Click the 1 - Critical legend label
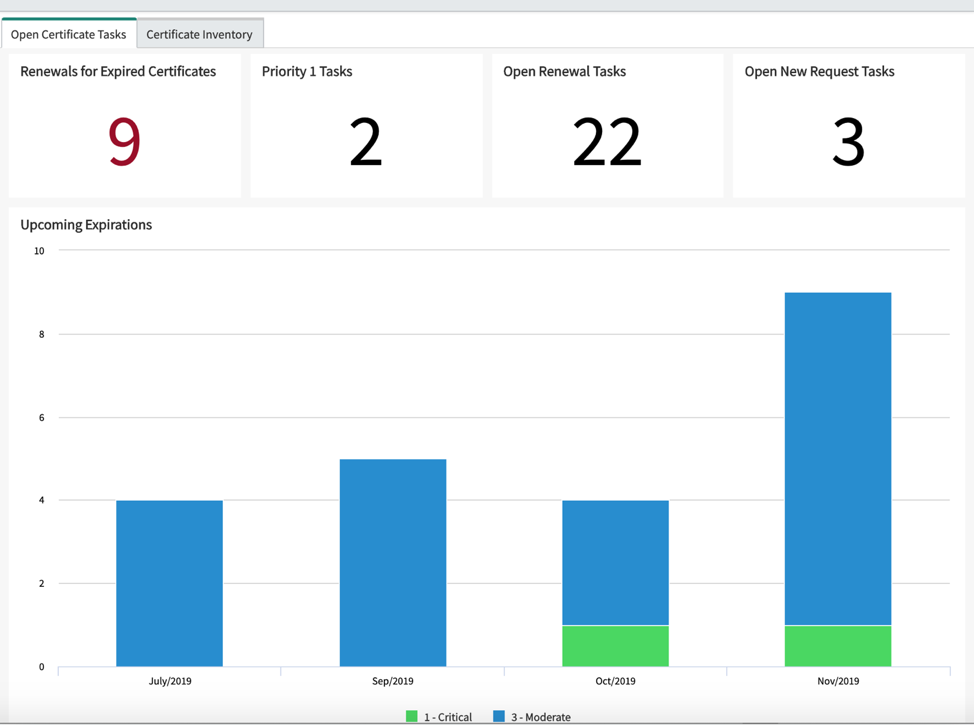 tap(448, 717)
